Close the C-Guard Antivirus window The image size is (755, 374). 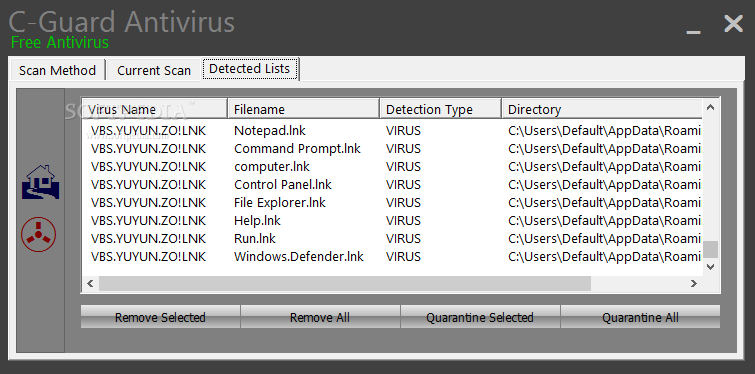[x=733, y=24]
